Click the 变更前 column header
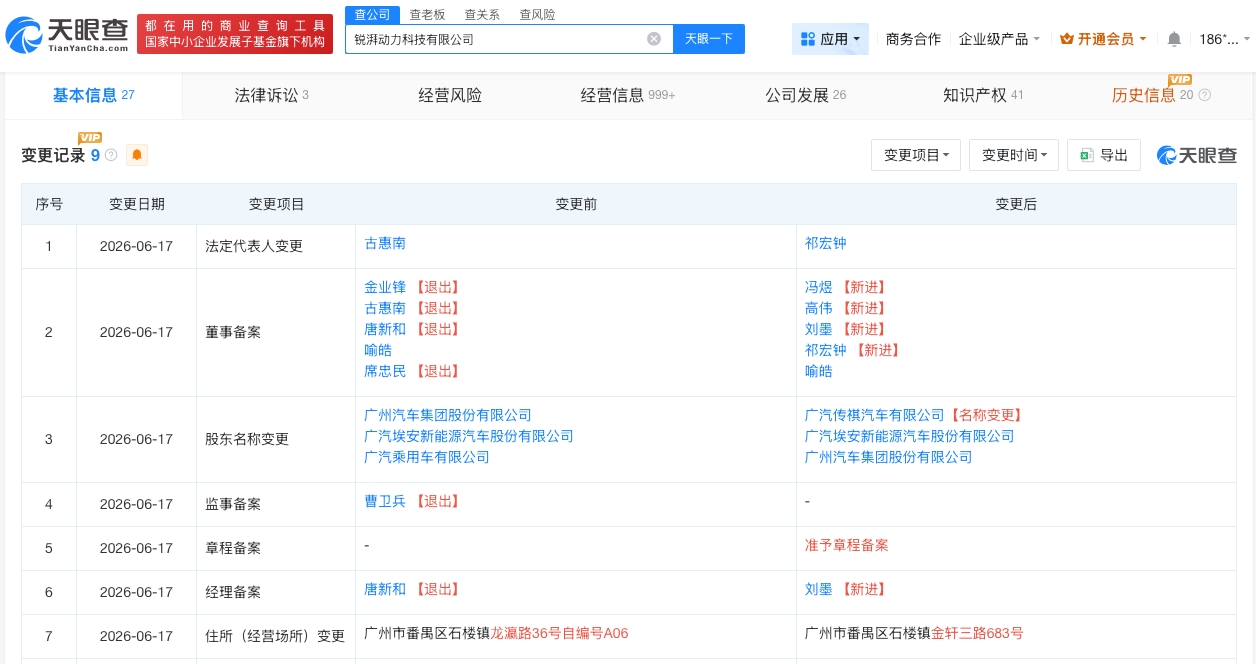1256x664 pixels. [x=576, y=204]
